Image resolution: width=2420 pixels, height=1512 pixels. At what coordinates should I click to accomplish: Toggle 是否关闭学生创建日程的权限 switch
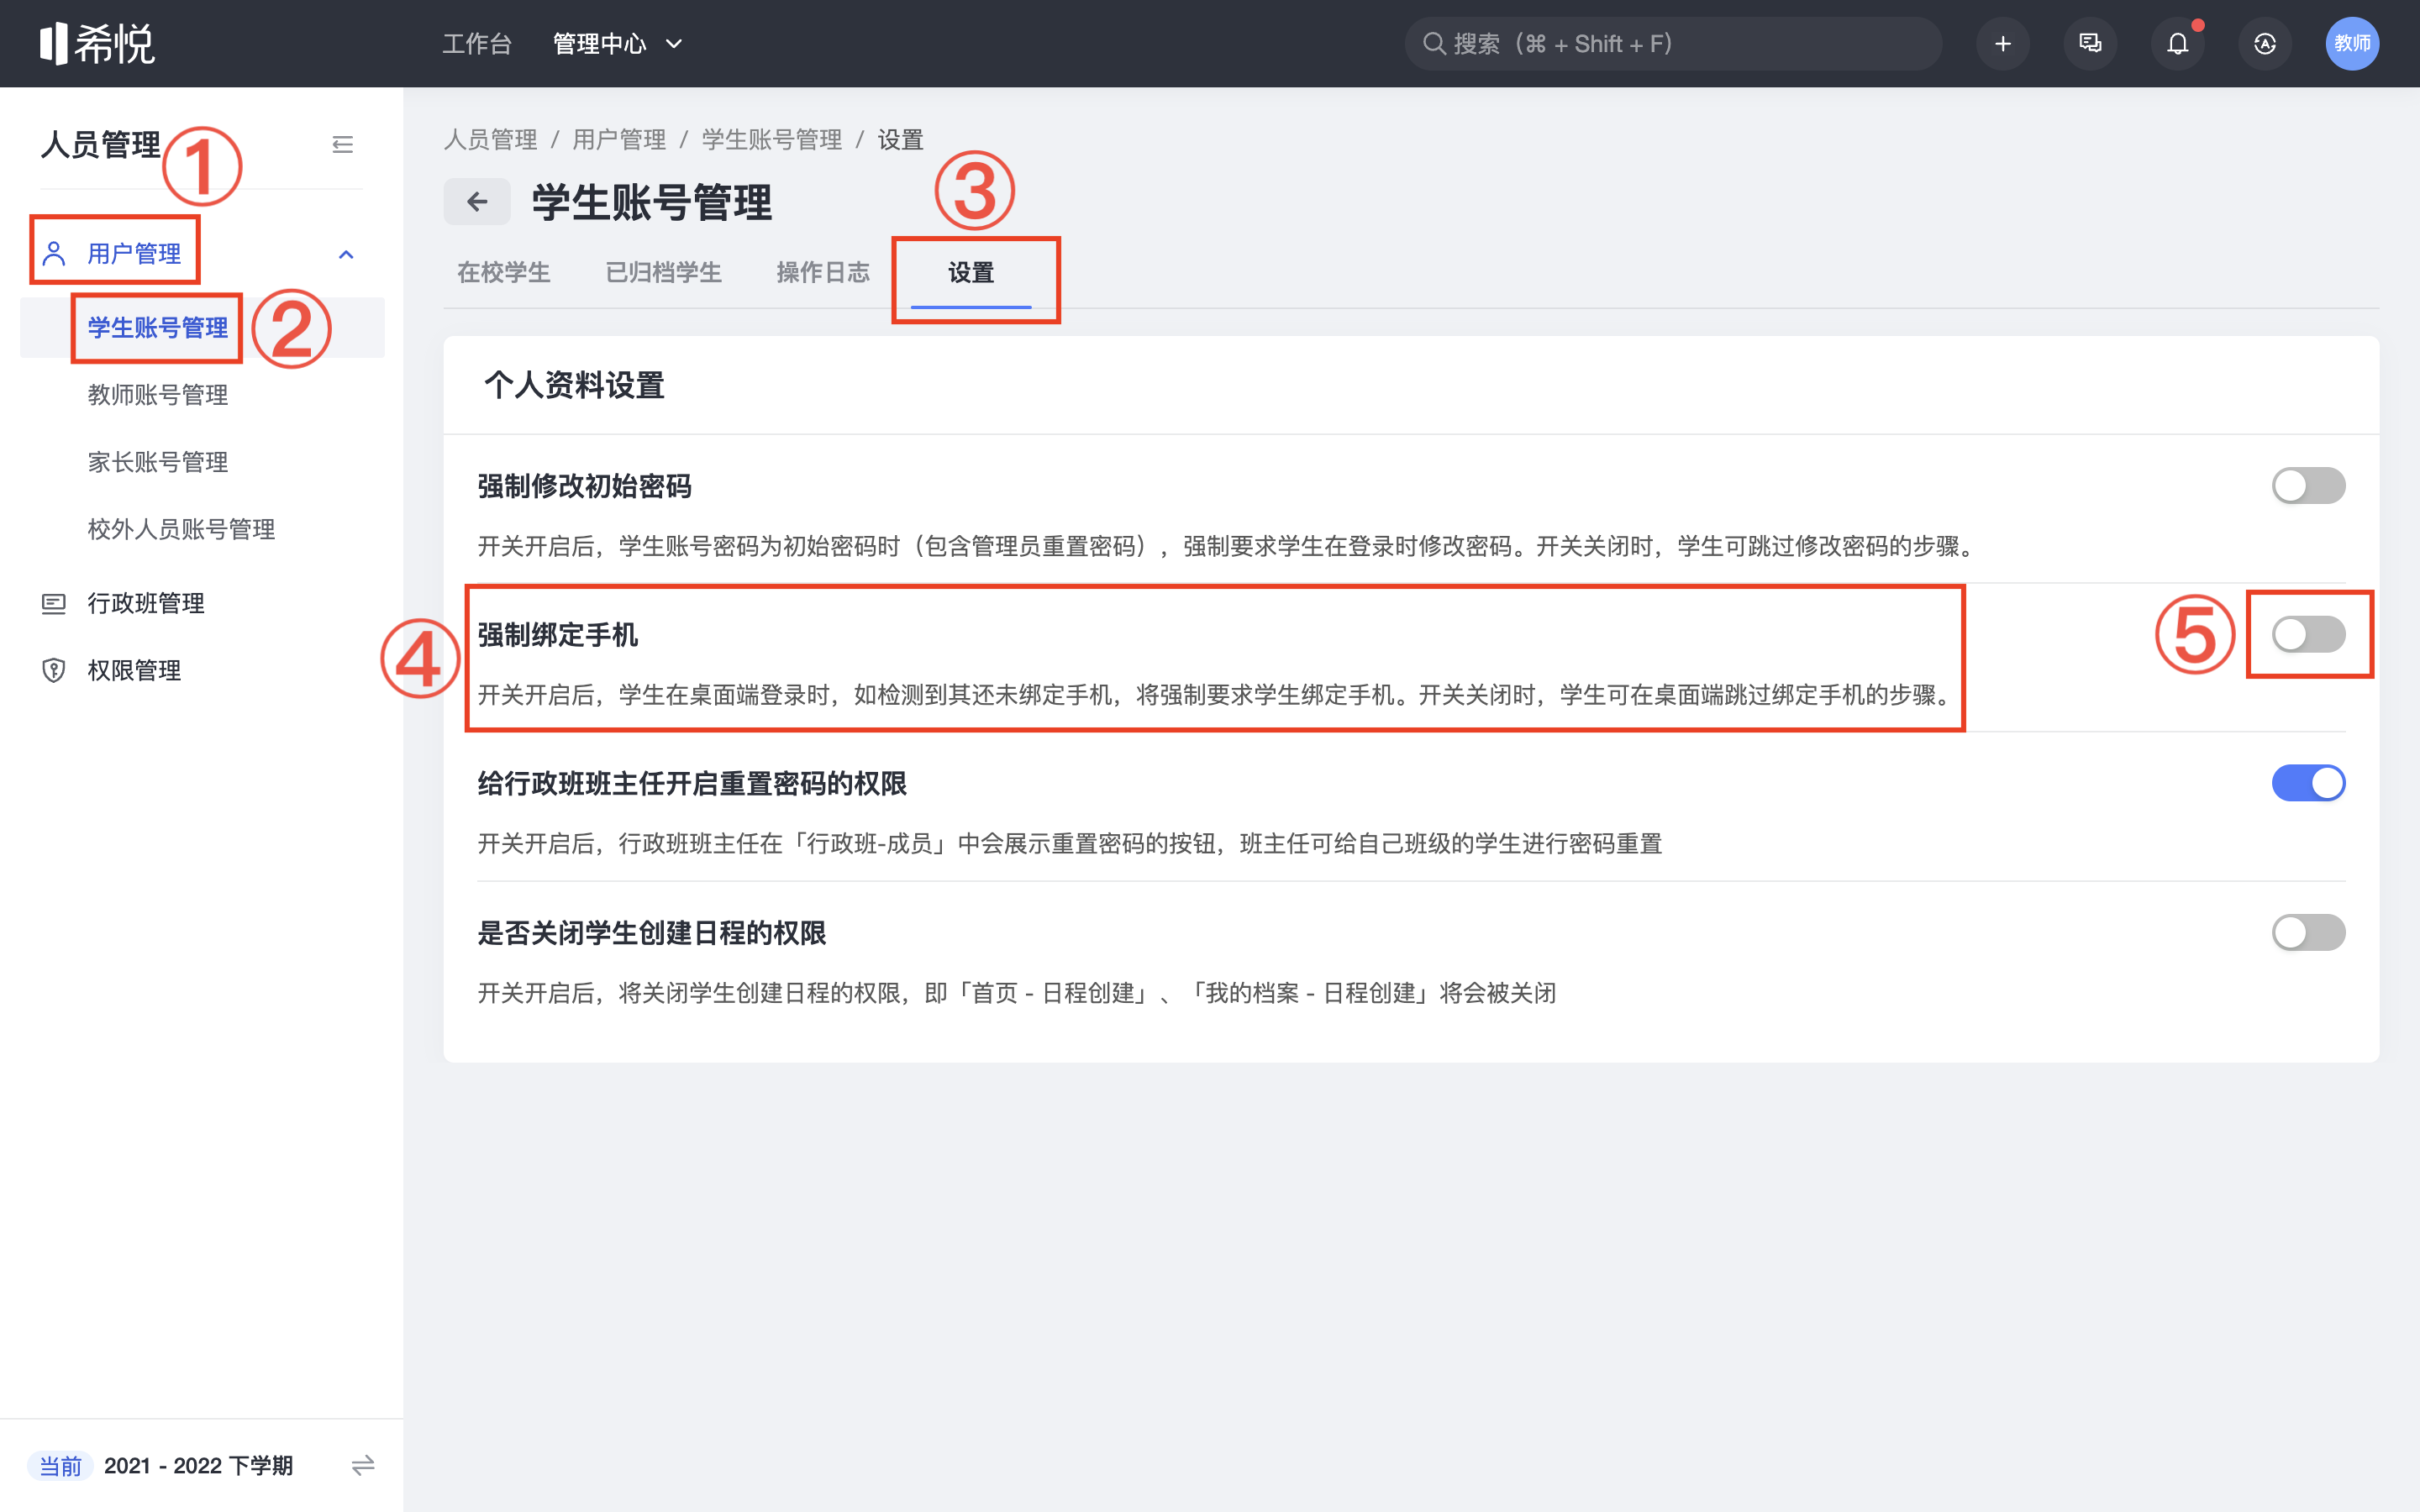click(x=2308, y=932)
